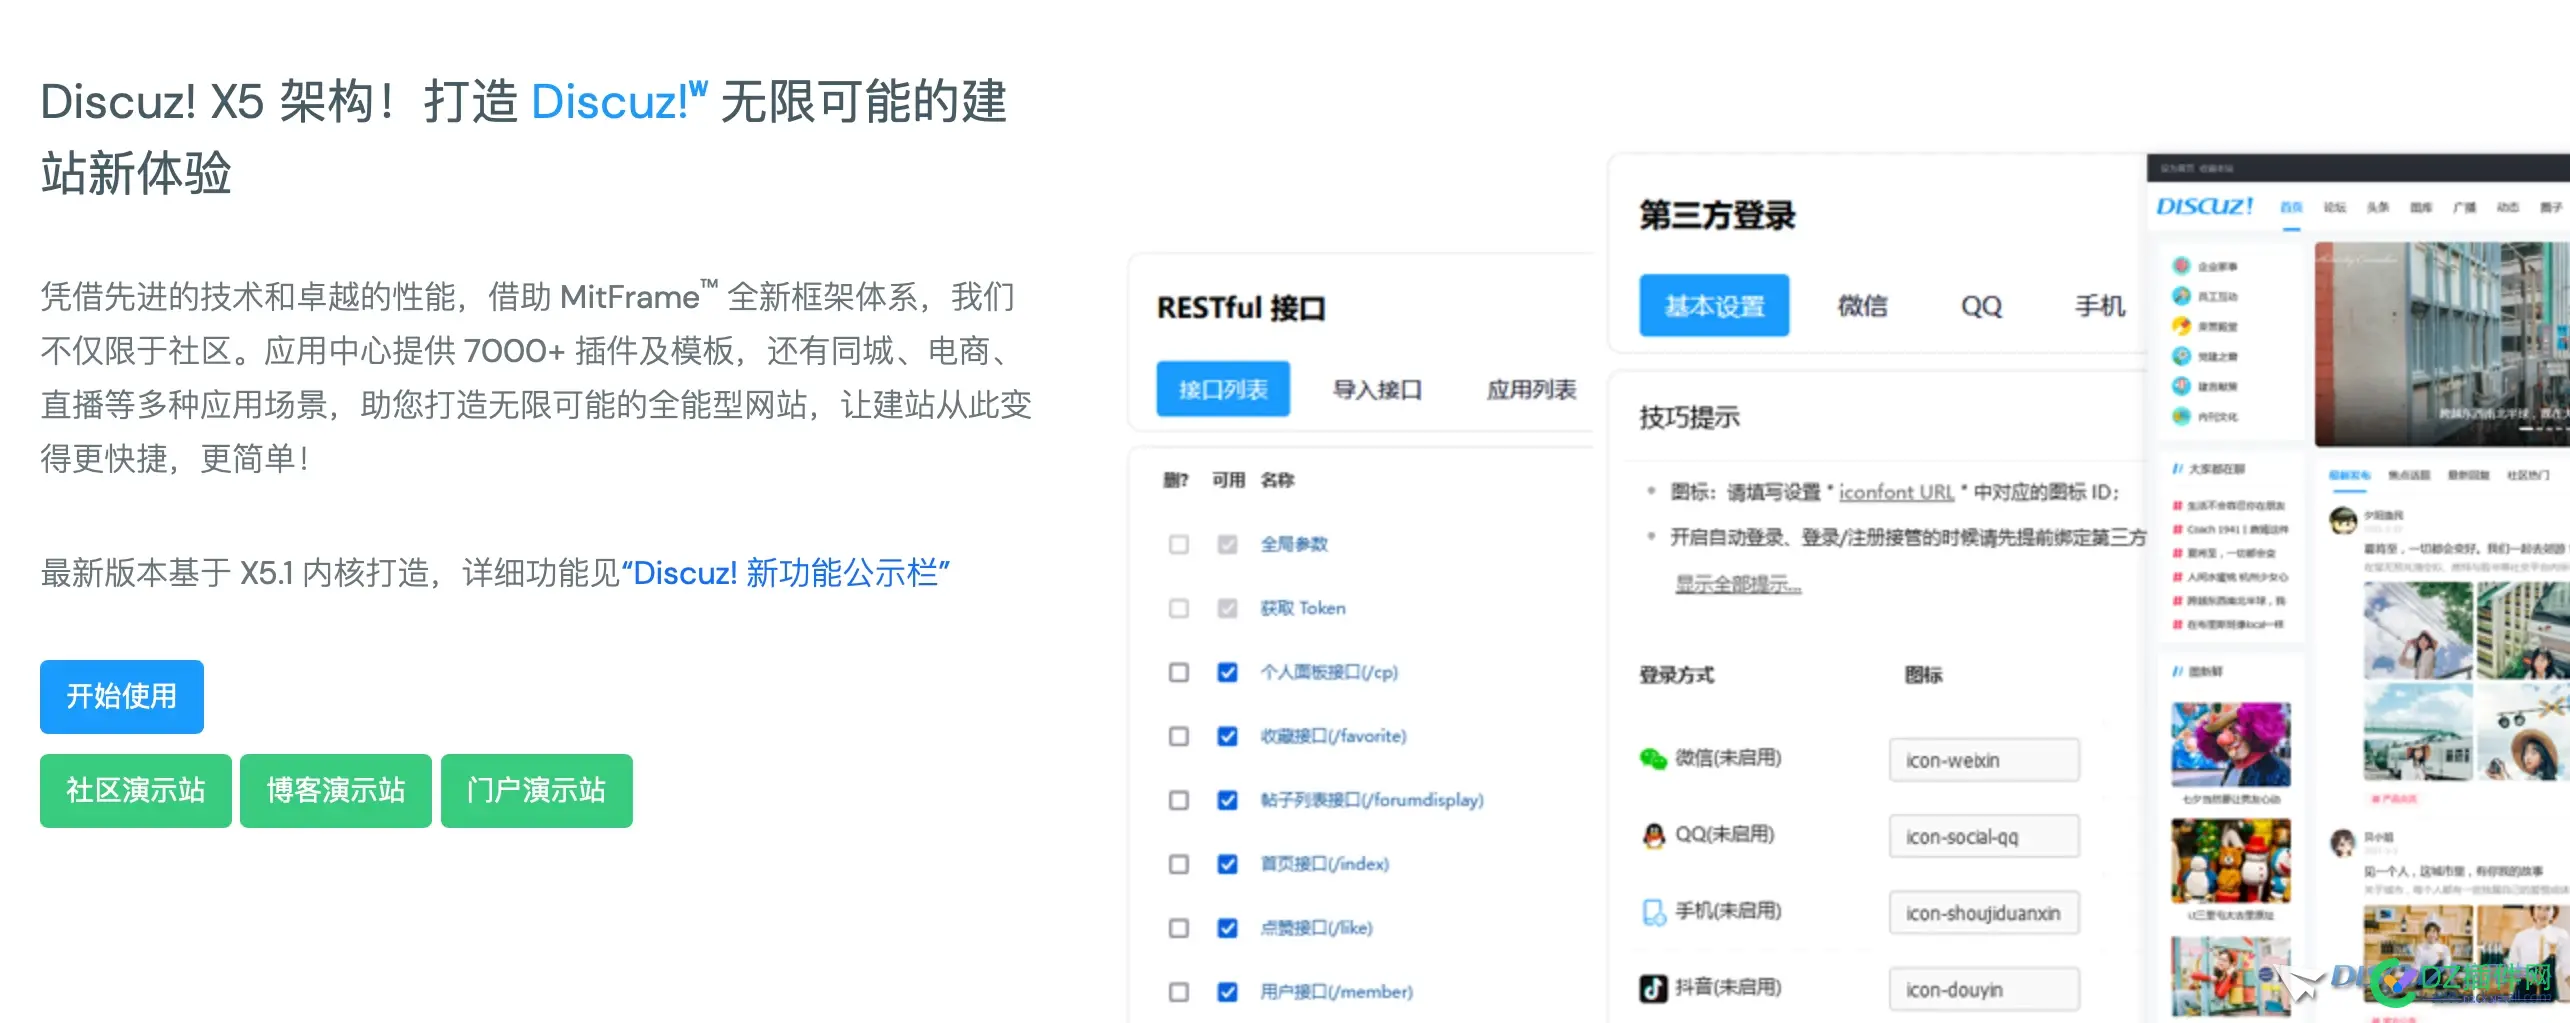
Task: Click the phone icon beside 手机(未启用)
Action: 1652,912
